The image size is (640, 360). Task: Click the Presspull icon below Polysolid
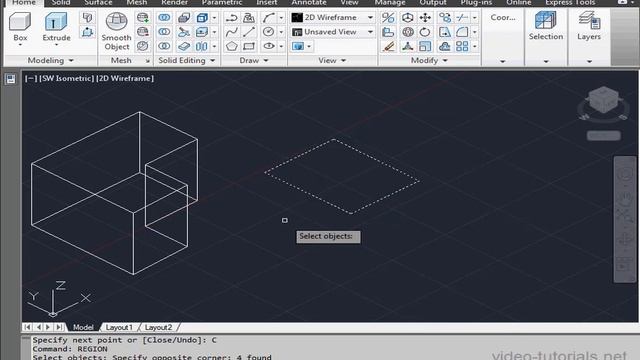pyautogui.click(x=87, y=32)
